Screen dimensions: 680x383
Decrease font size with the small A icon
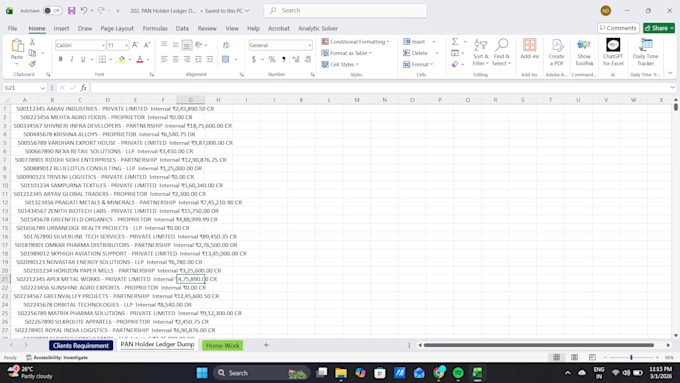click(x=147, y=45)
